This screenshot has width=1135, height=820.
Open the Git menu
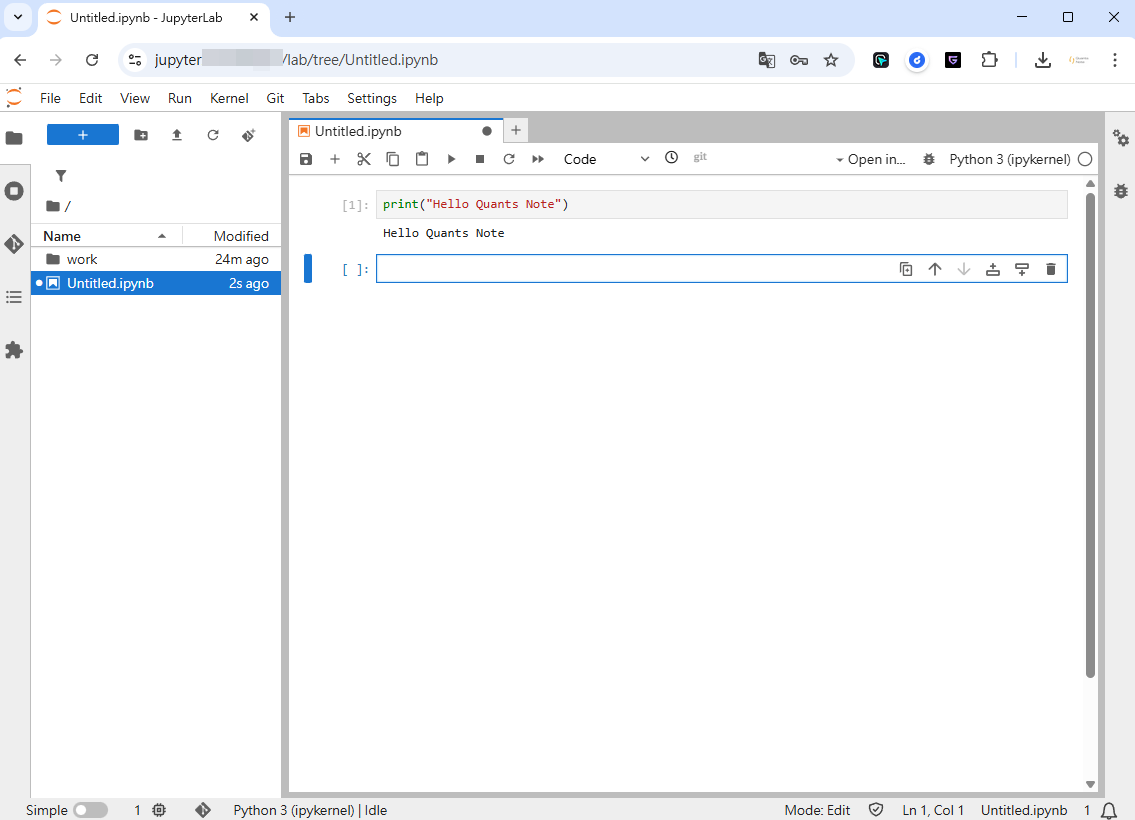tap(275, 98)
